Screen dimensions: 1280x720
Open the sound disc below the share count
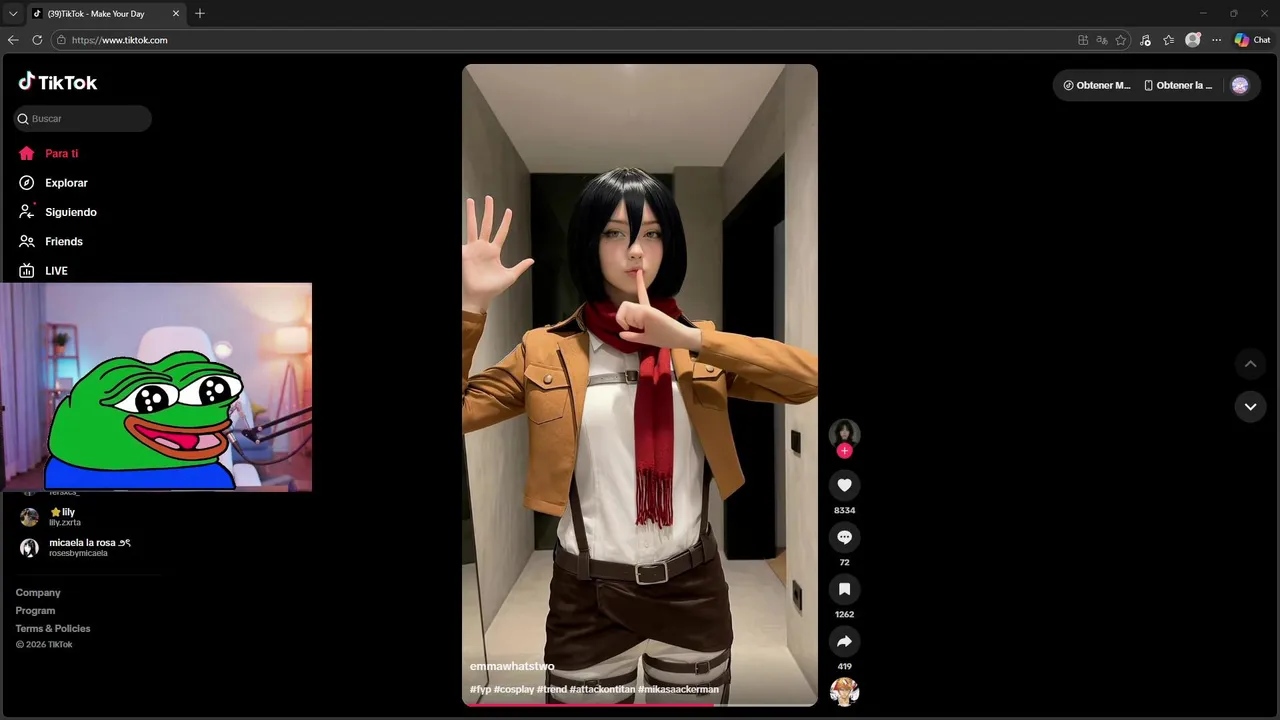(844, 692)
